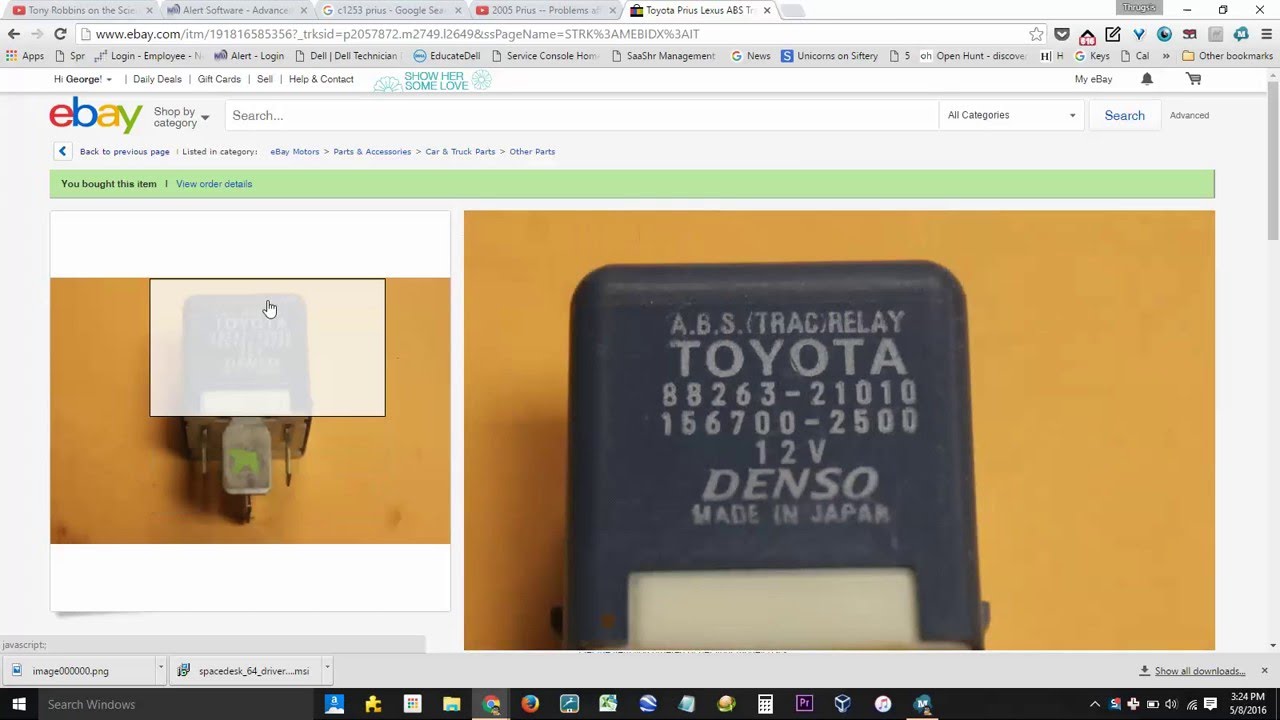Click the Search button
Viewport: 1280px width, 720px height.
tap(1124, 115)
